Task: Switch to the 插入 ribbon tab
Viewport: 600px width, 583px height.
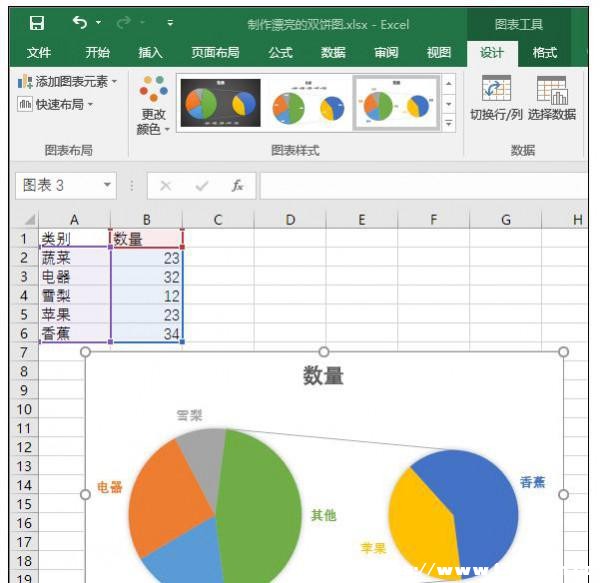Action: (150, 52)
